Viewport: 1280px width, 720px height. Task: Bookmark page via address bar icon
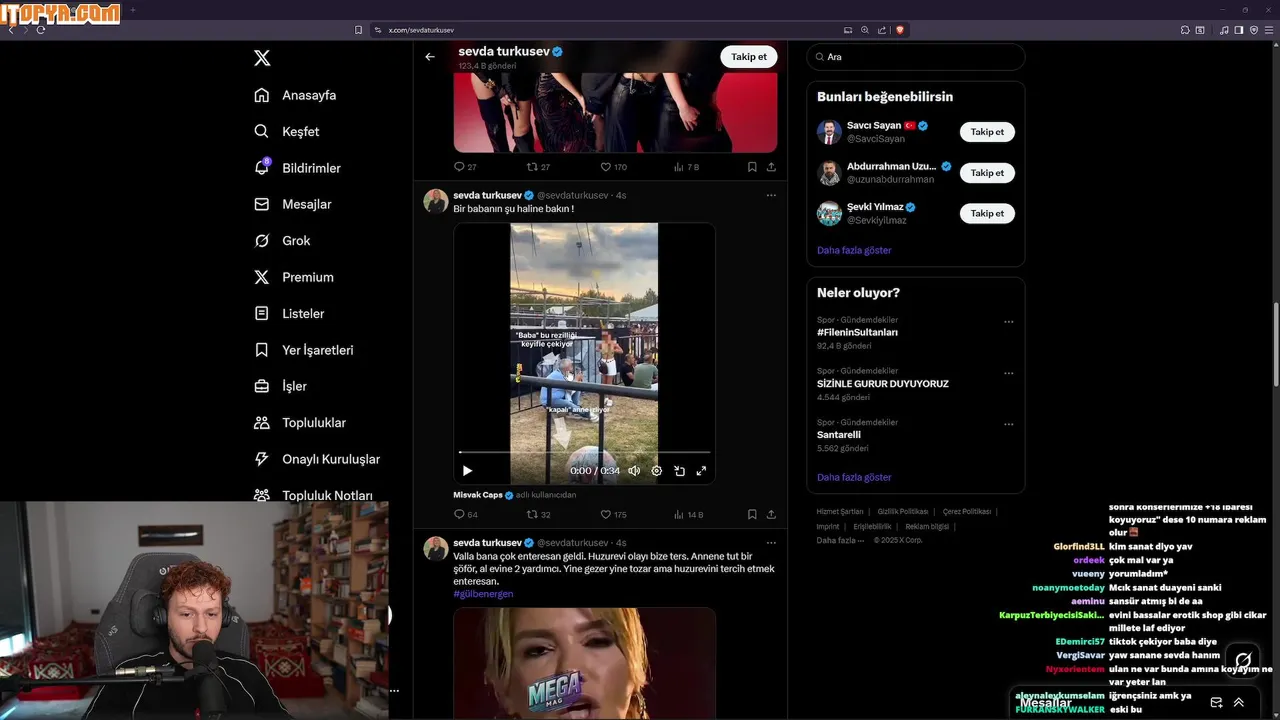359,30
